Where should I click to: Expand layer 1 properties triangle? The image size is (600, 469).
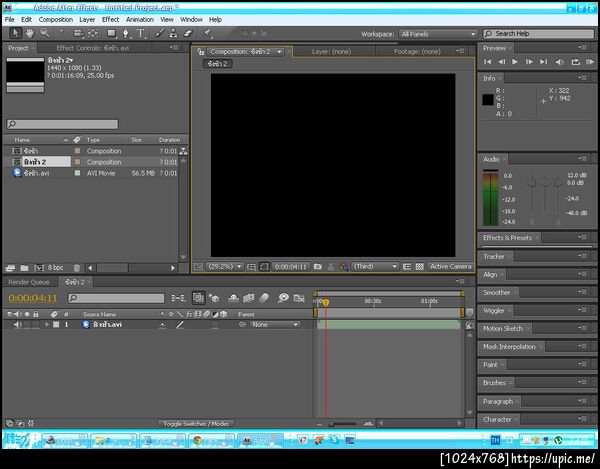click(47, 325)
